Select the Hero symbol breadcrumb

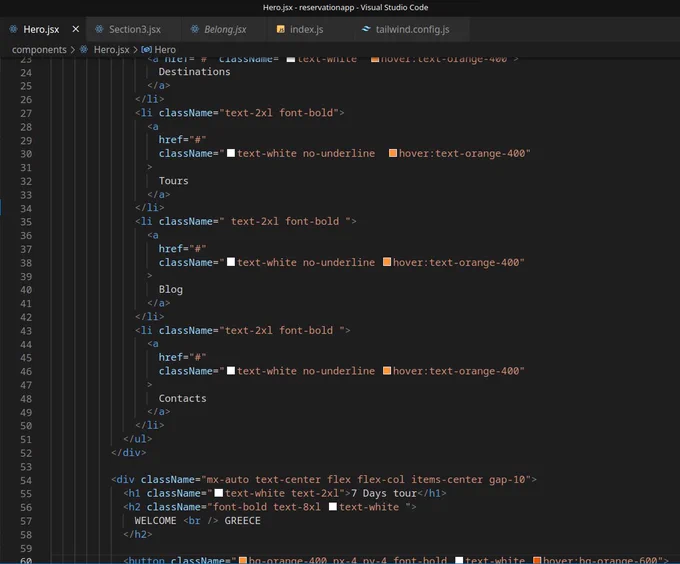pyautogui.click(x=165, y=50)
